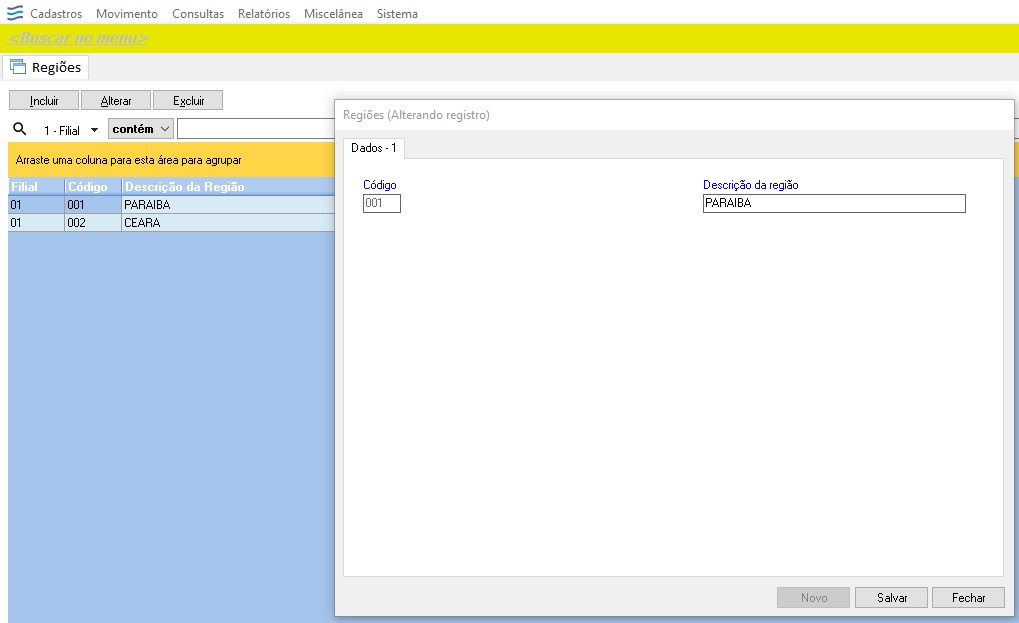This screenshot has width=1019, height=623.
Task: Click the Descrição da região input field
Action: 834,203
